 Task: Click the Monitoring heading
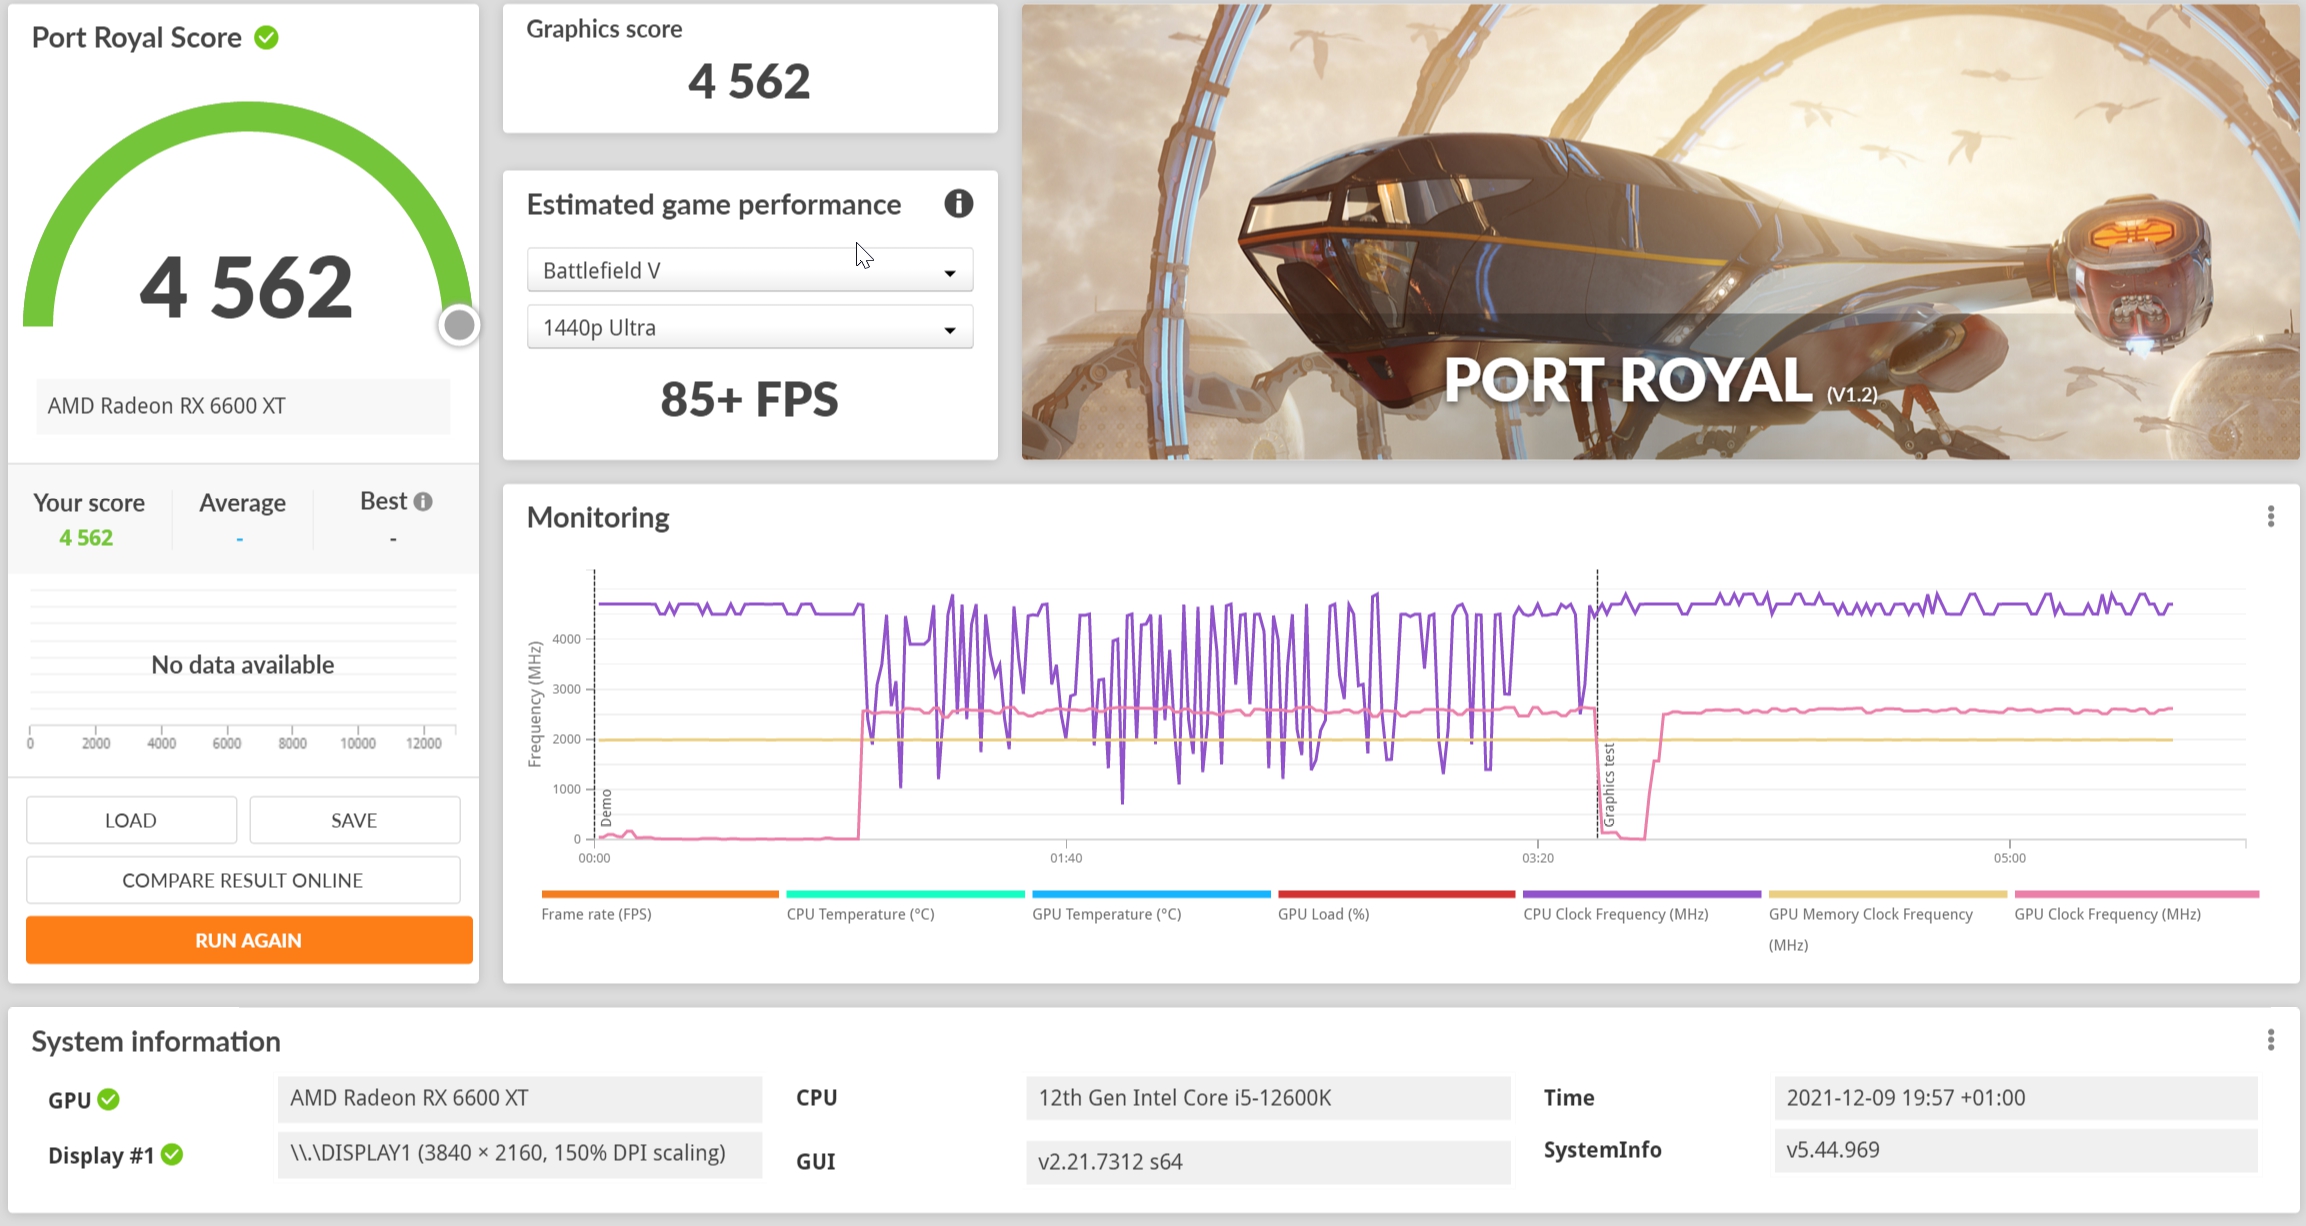(x=598, y=517)
